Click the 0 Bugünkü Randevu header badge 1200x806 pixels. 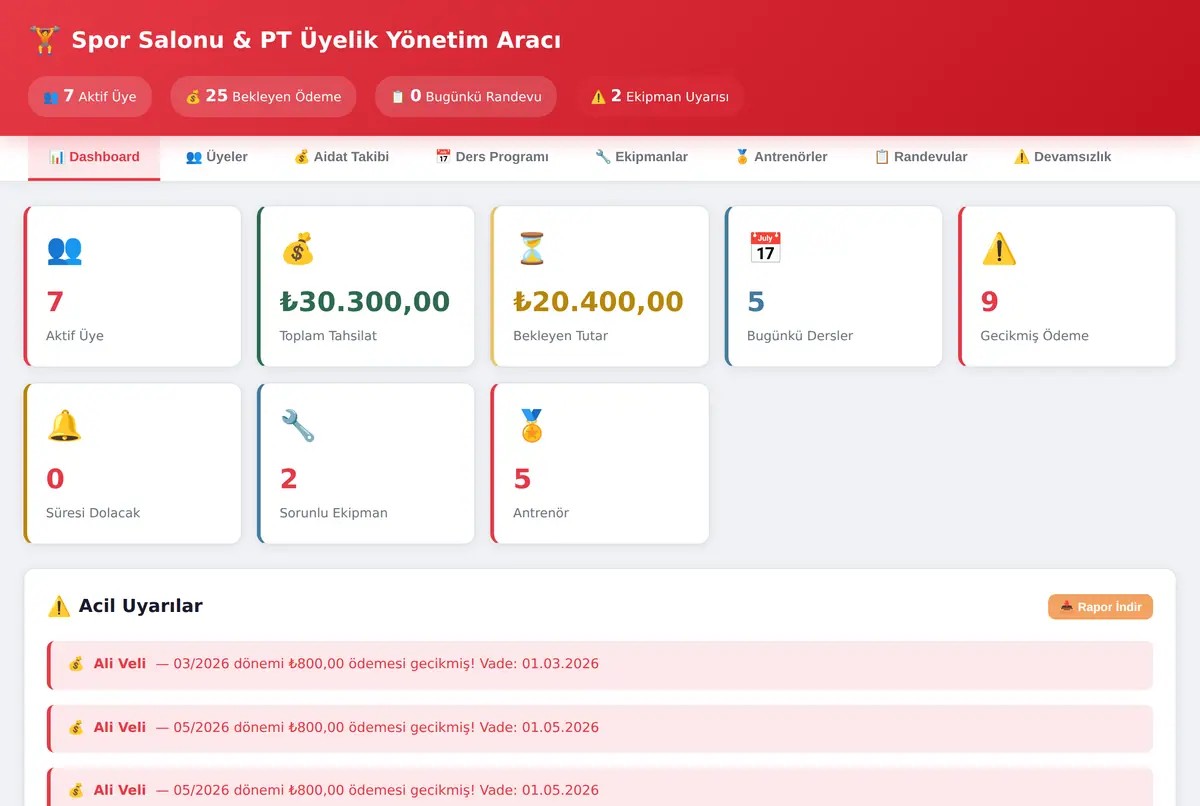pos(466,97)
